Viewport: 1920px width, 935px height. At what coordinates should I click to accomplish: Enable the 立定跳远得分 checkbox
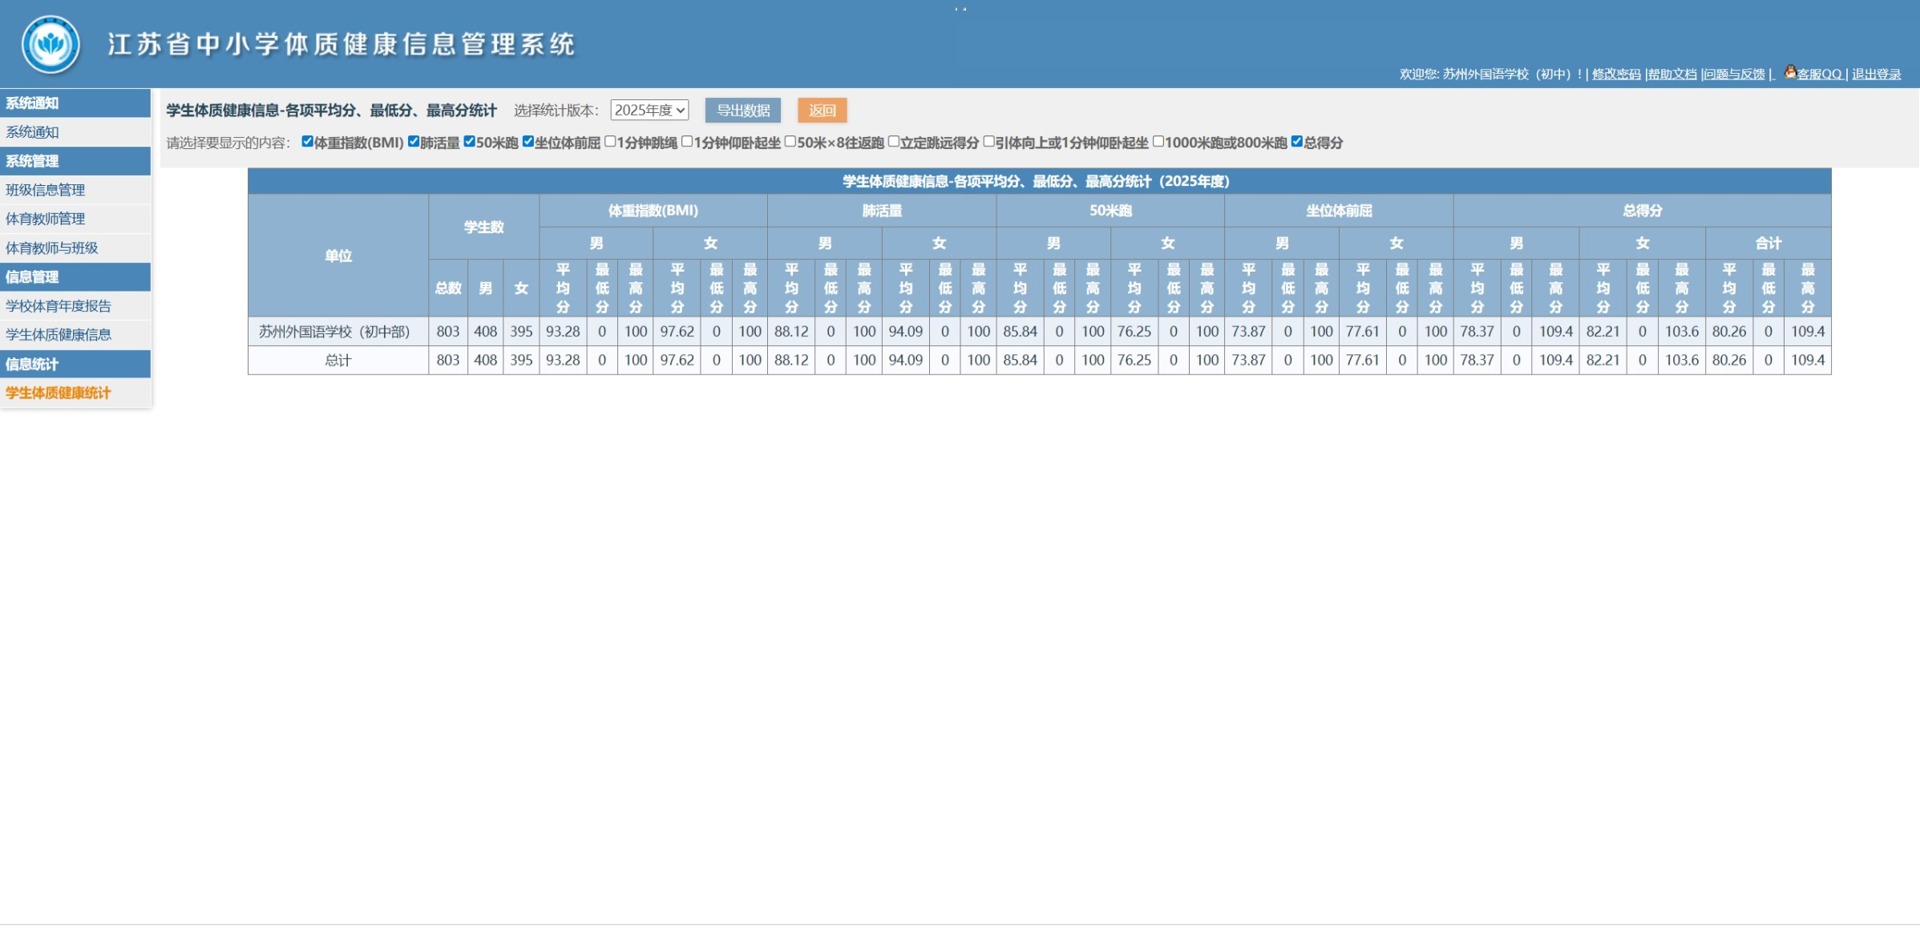coord(894,142)
